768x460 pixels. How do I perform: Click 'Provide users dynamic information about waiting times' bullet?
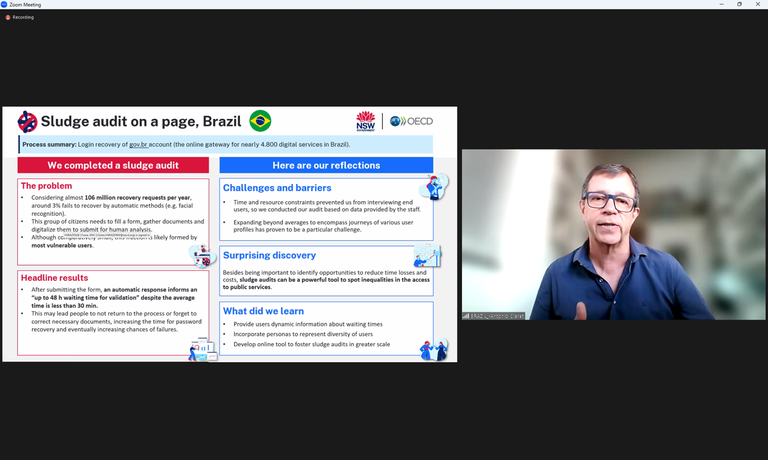(308, 324)
